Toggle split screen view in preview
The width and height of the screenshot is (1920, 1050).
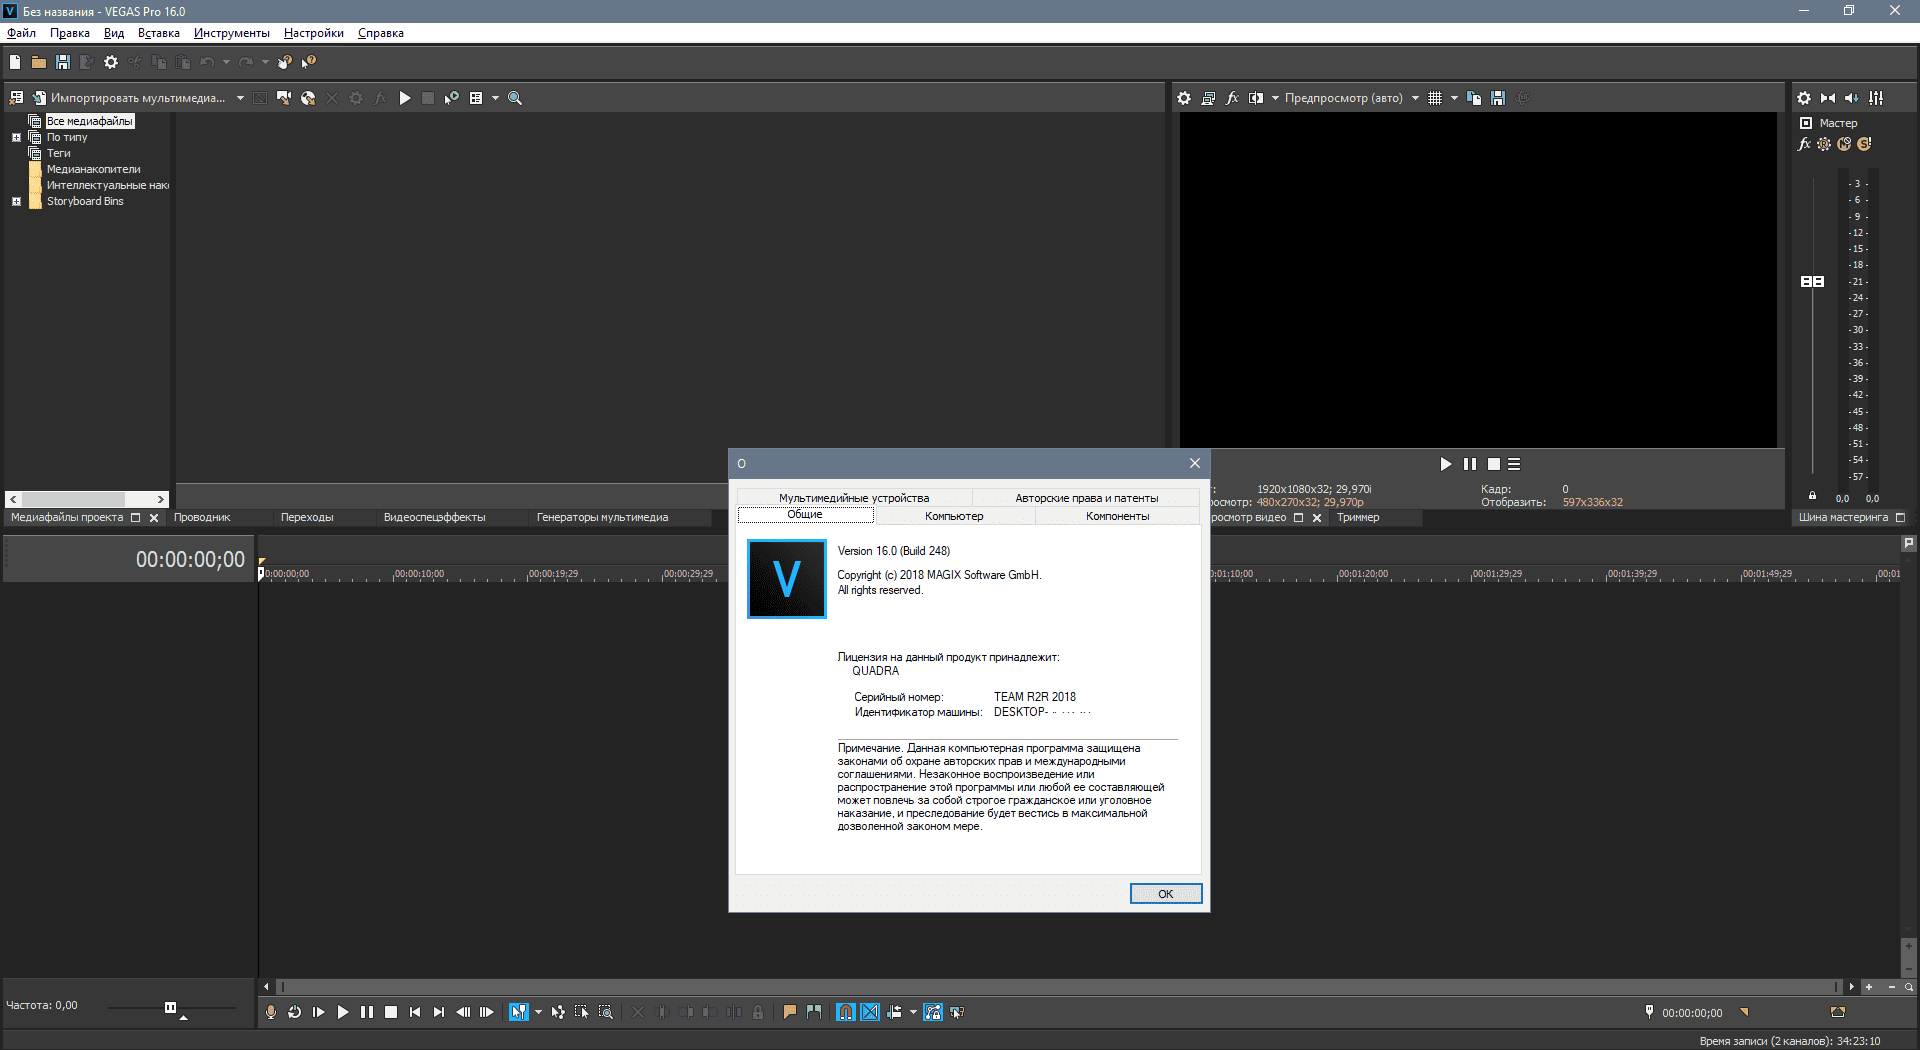tap(1256, 98)
